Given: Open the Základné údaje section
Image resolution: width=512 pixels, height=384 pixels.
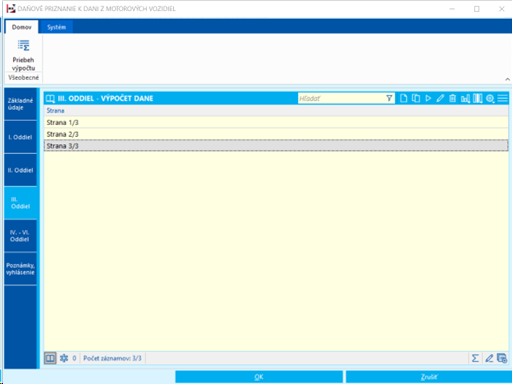Looking at the screenshot, I should pyautogui.click(x=20, y=104).
